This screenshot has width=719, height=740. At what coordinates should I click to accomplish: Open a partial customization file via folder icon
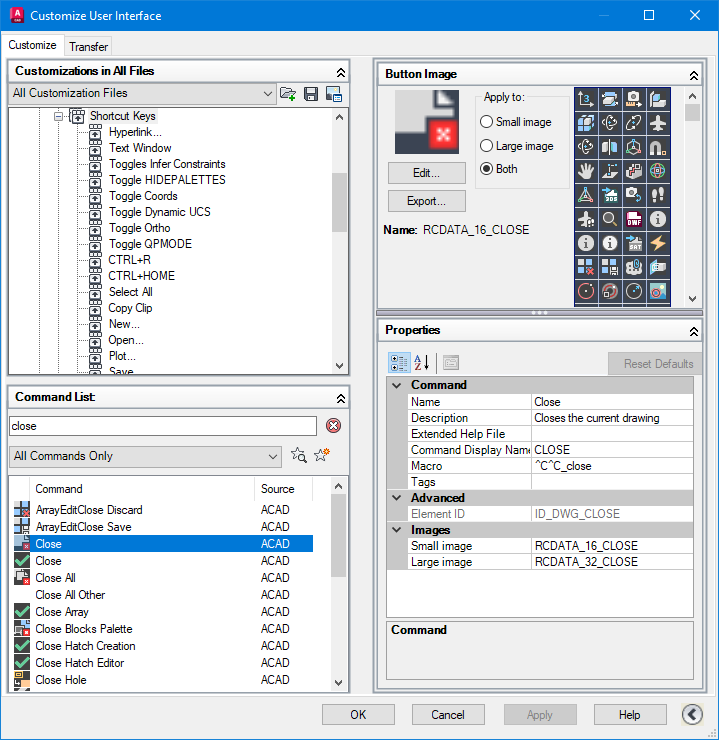tap(288, 93)
